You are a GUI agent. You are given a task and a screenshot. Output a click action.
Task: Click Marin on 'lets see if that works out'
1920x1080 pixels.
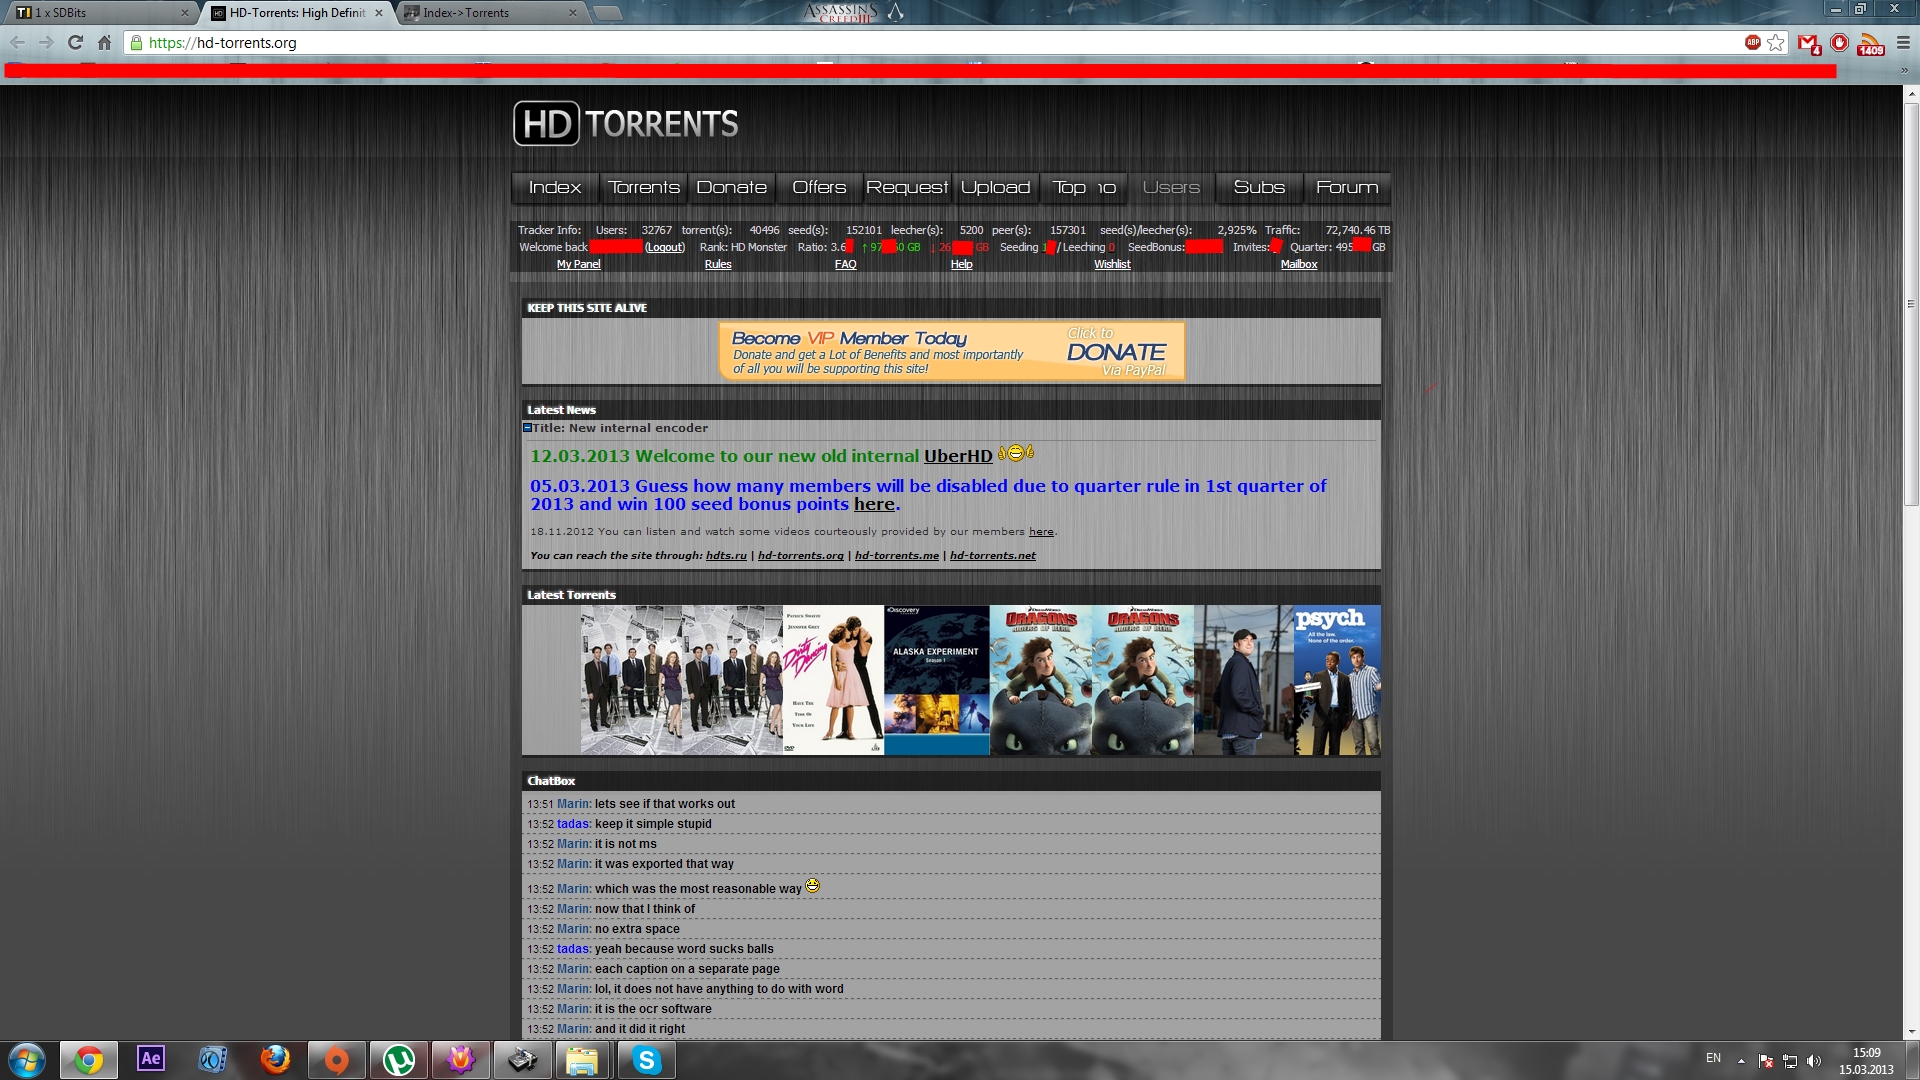click(x=573, y=804)
